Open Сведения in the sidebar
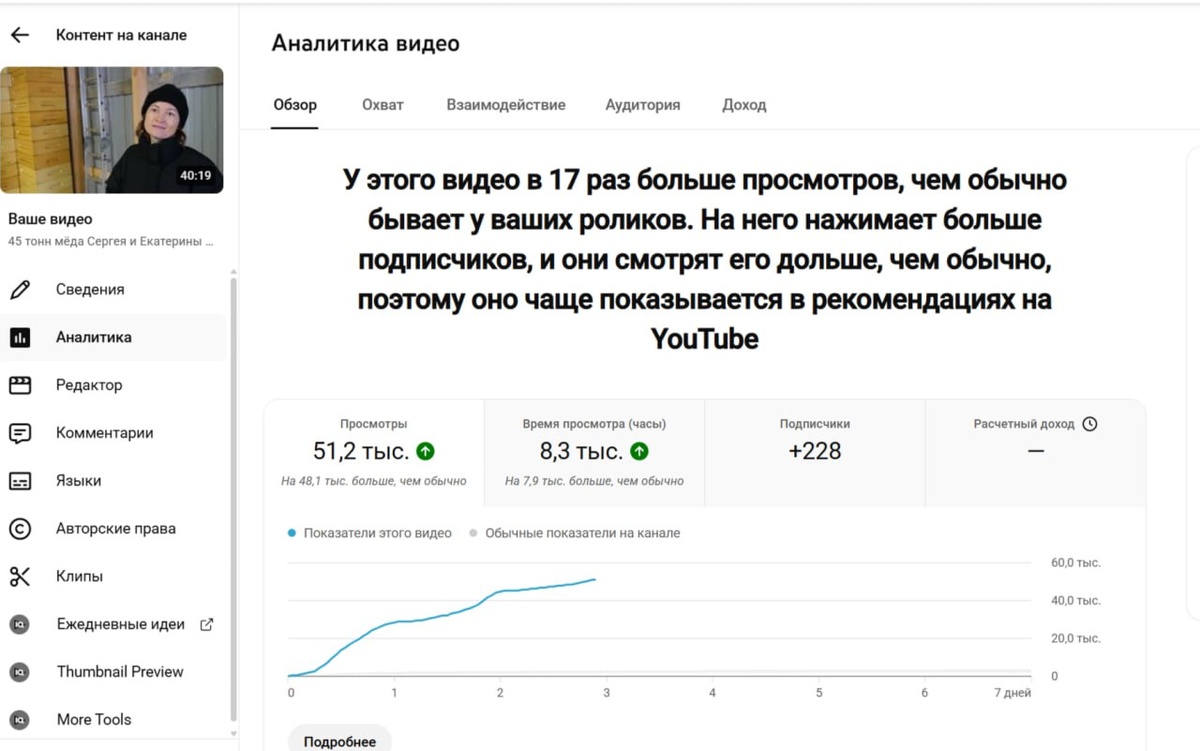The height and width of the screenshot is (751, 1200). coord(115,290)
